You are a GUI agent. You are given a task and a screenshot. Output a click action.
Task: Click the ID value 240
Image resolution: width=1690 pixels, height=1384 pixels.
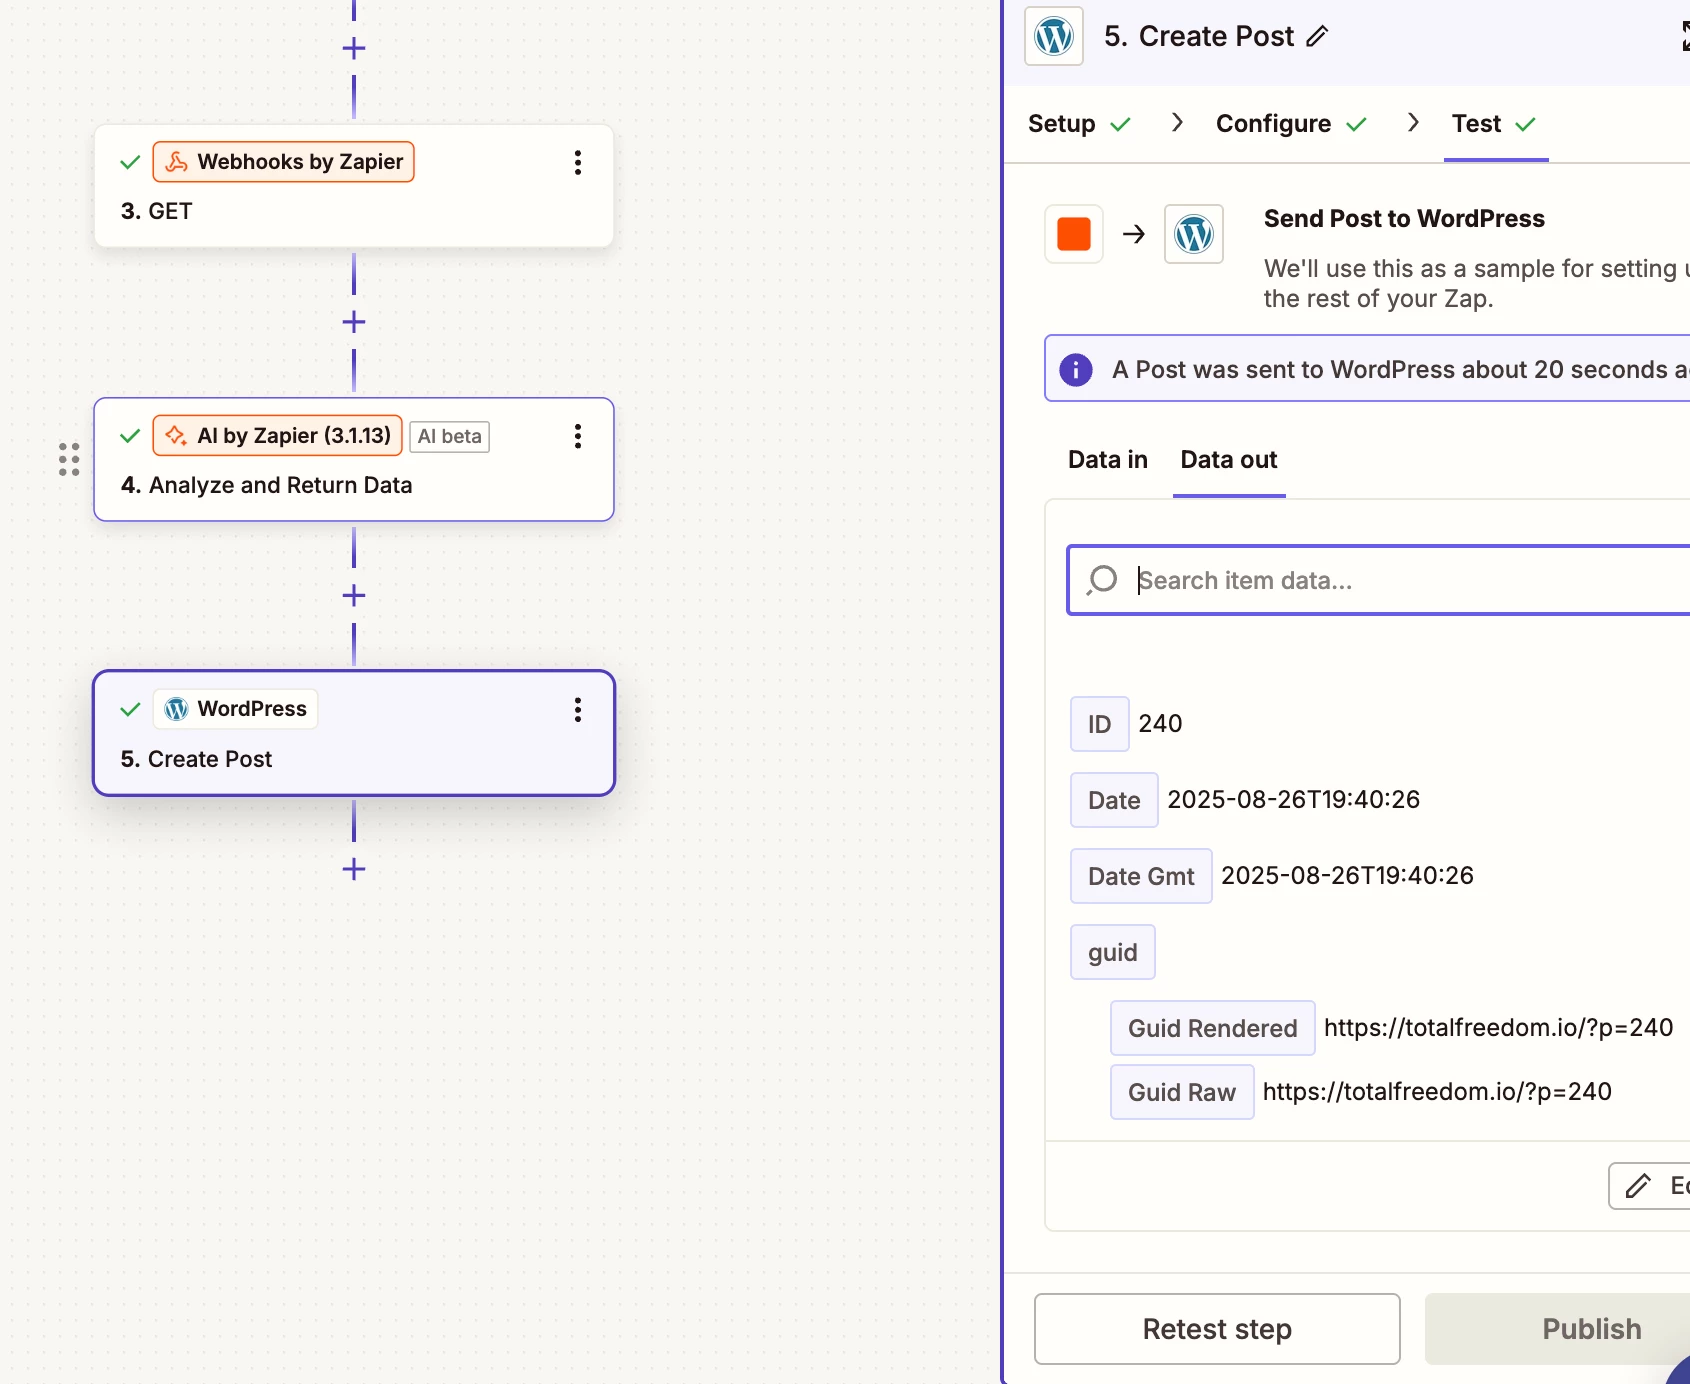click(x=1160, y=724)
